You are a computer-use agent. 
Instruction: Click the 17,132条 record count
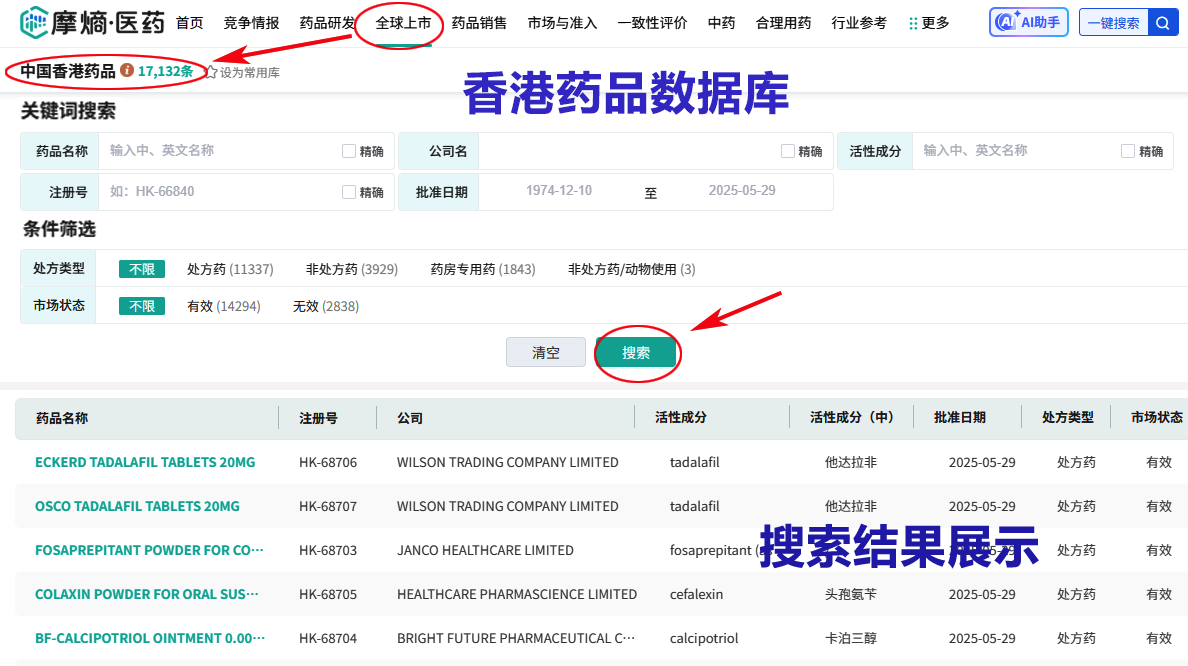point(165,71)
